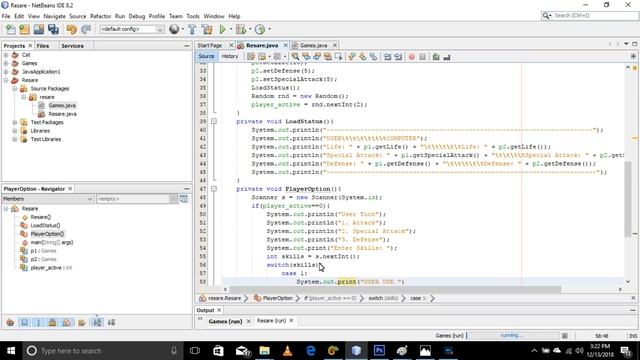Screen dimensions: 640x360
Task: Switch to the Services tab
Action: click(x=72, y=46)
